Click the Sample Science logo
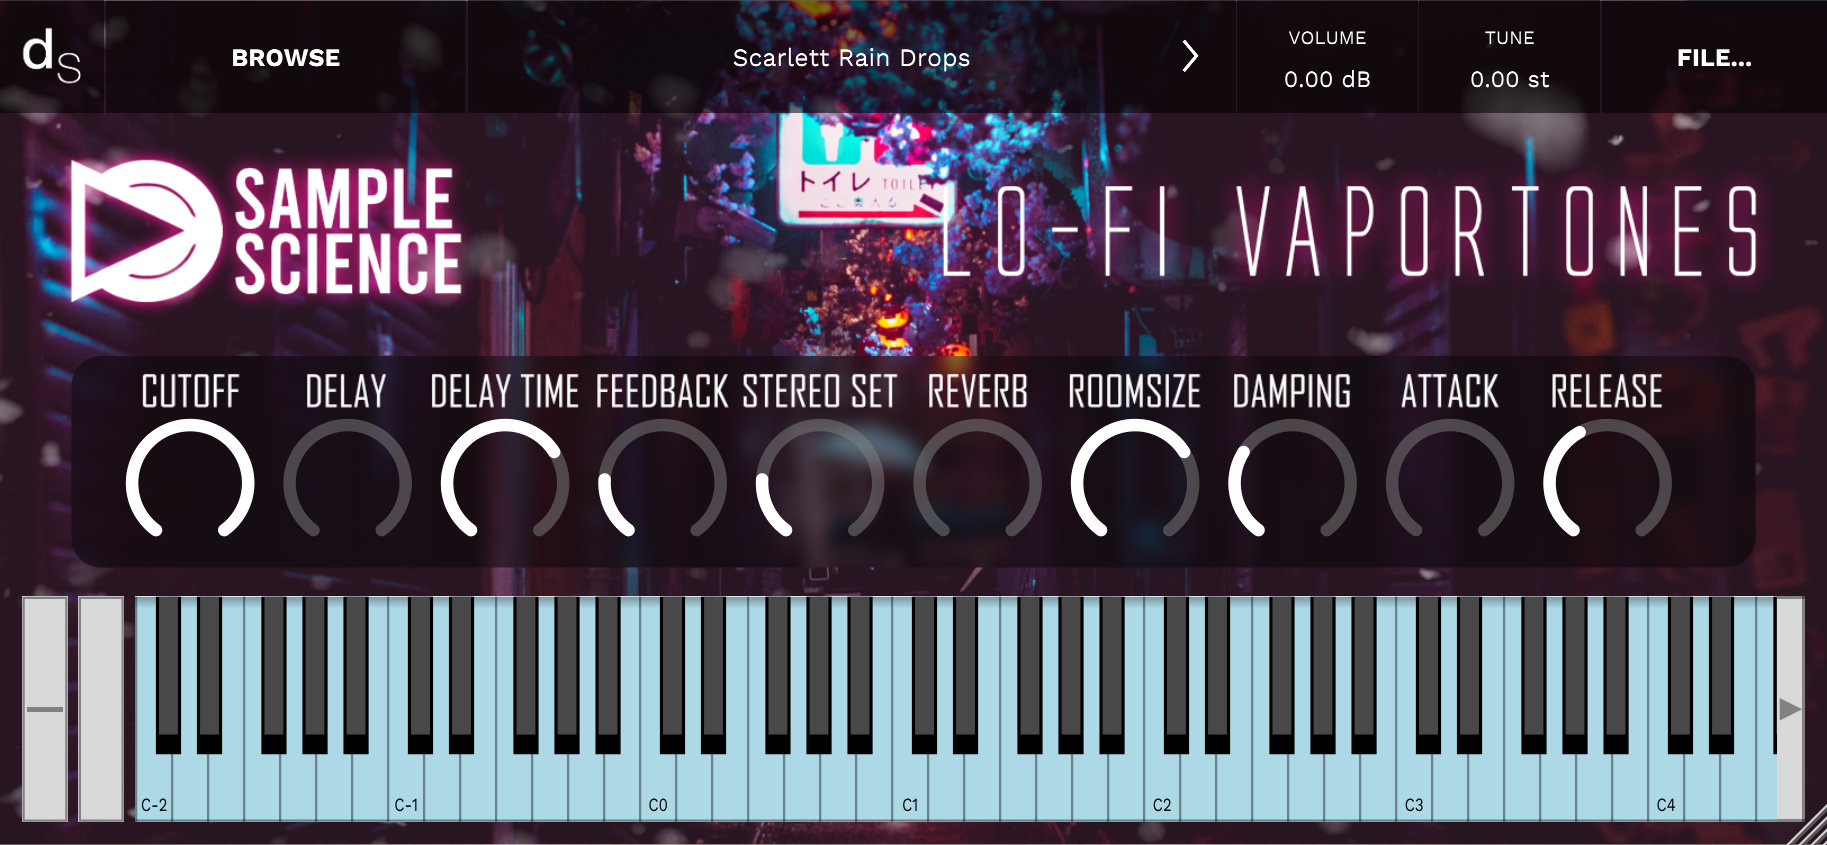The width and height of the screenshot is (1827, 845). click(267, 231)
